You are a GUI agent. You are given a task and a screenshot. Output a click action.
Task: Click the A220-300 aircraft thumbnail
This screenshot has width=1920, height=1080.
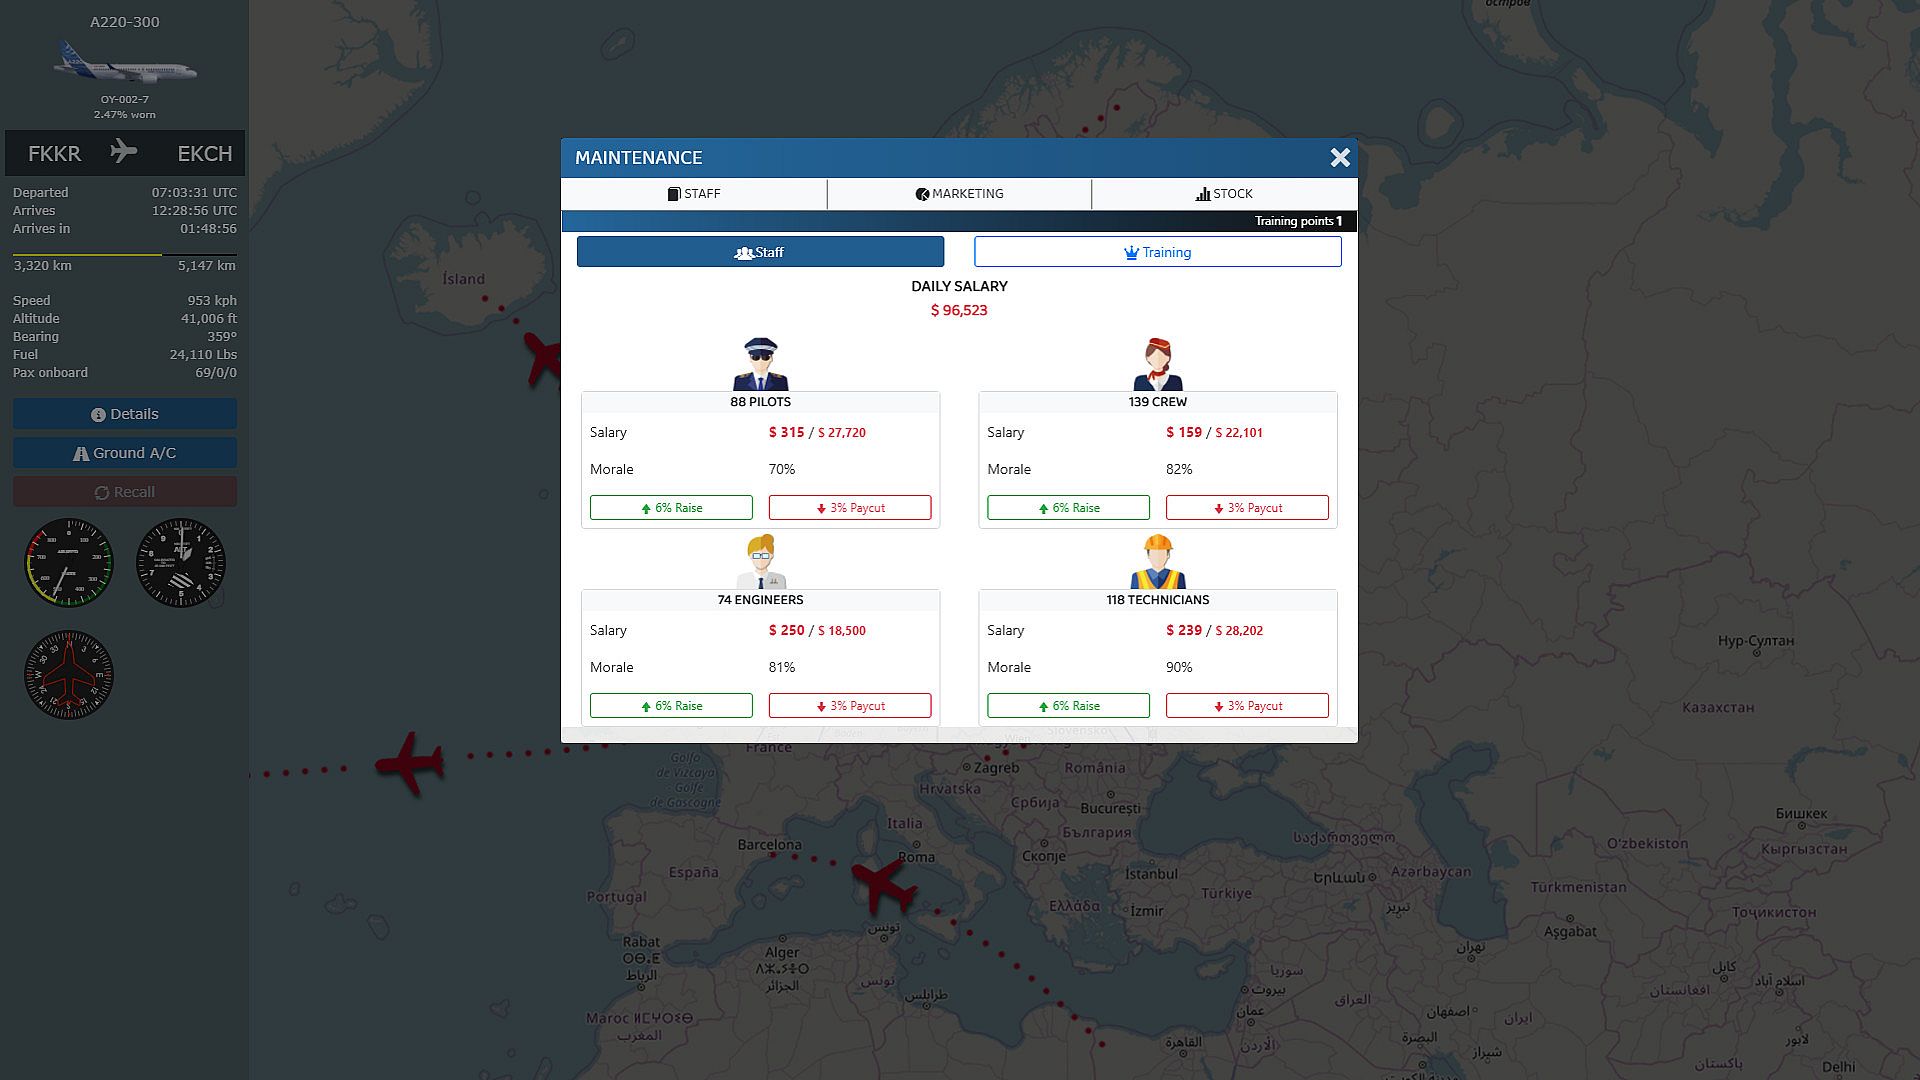[x=125, y=65]
